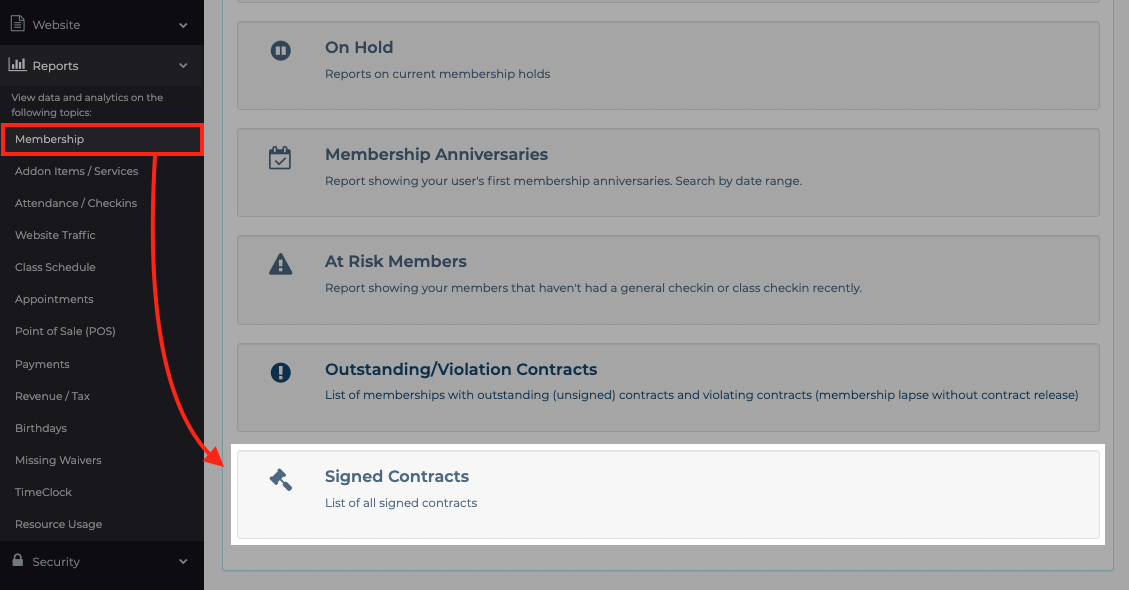Click the warning triangle icon for At Risk Members

coord(281,264)
